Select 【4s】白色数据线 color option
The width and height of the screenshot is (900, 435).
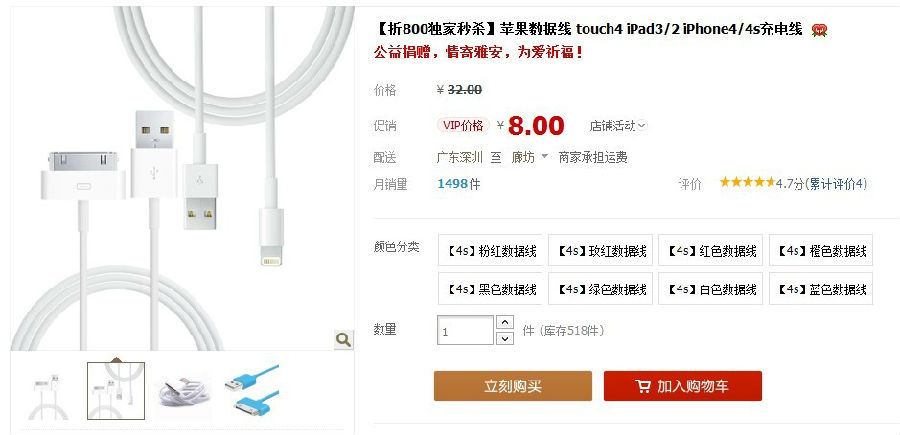coord(711,289)
